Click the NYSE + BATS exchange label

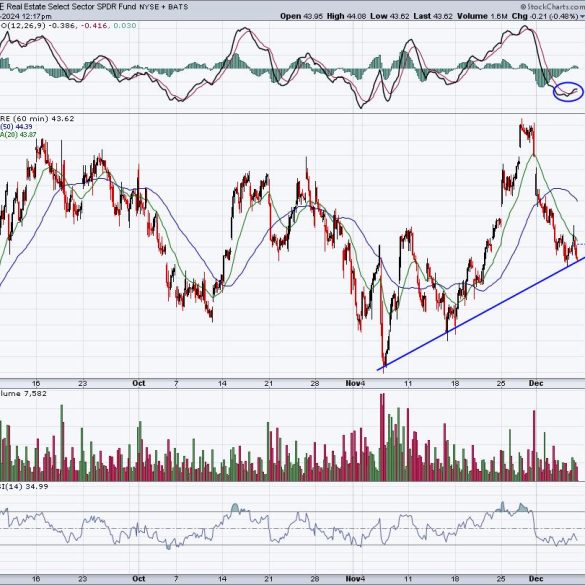point(163,7)
